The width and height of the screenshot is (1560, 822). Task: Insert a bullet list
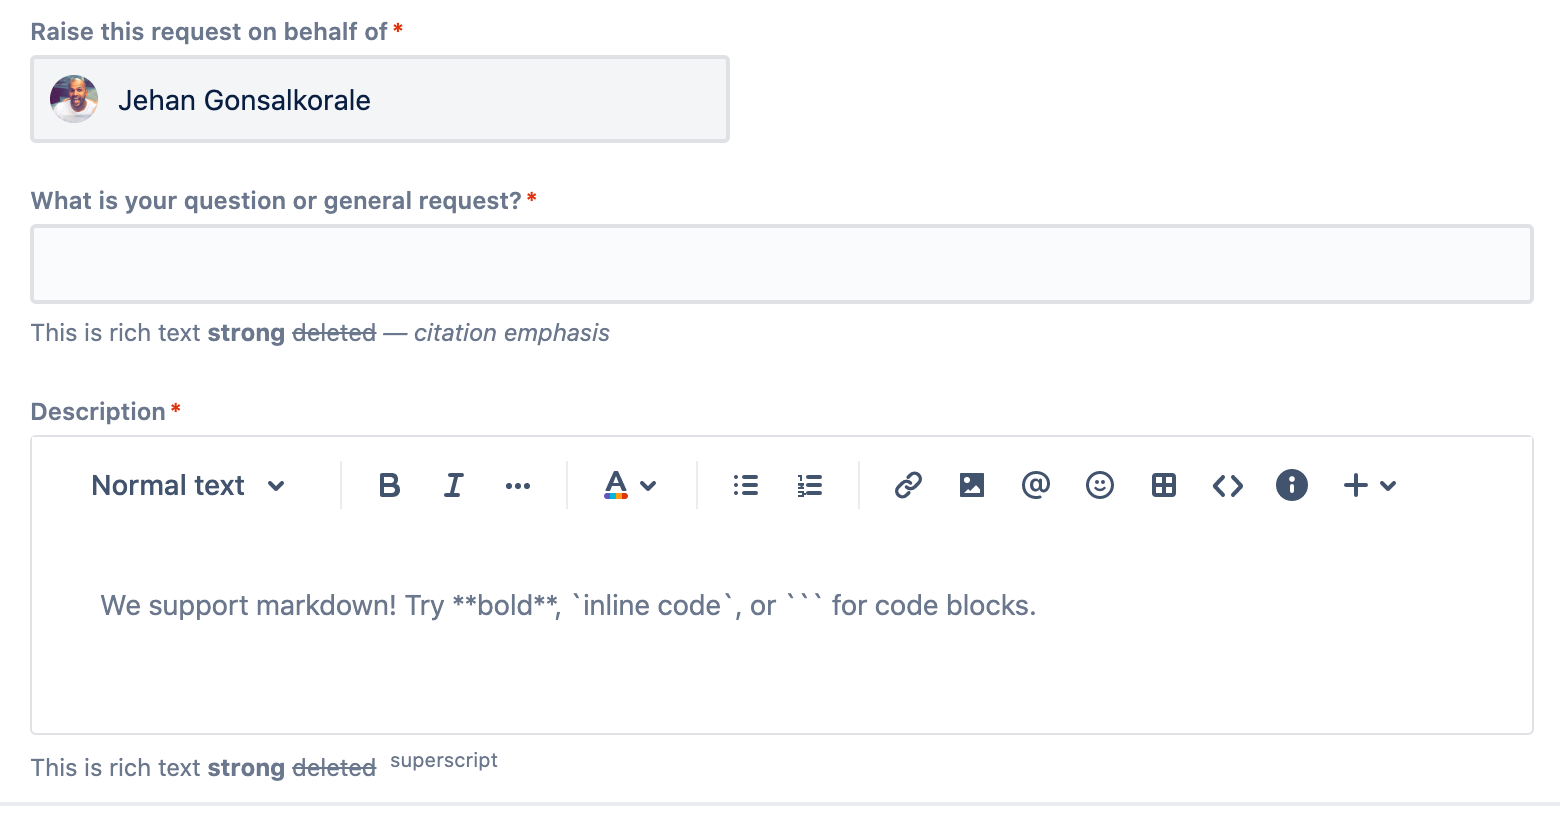pos(745,486)
